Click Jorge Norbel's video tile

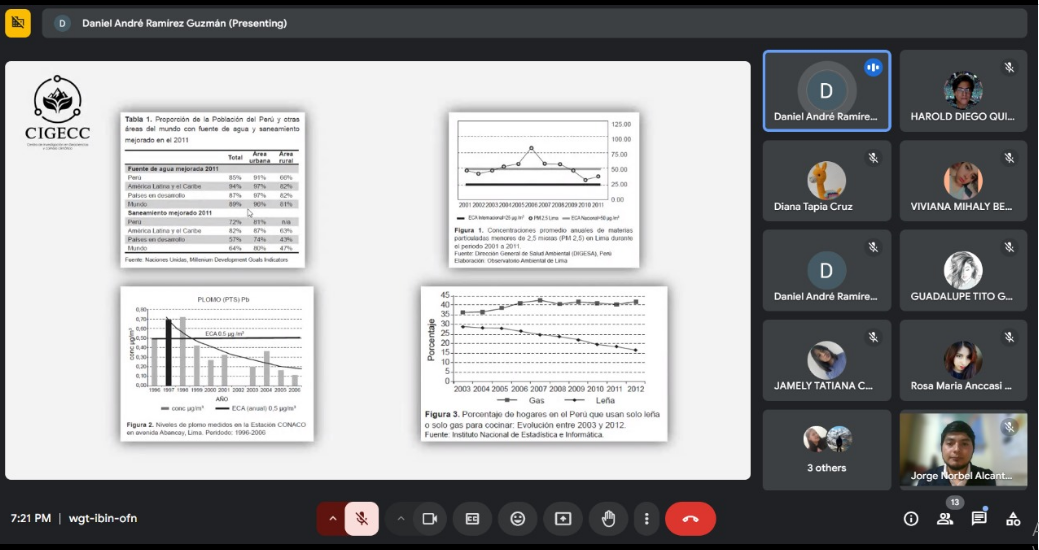point(962,450)
